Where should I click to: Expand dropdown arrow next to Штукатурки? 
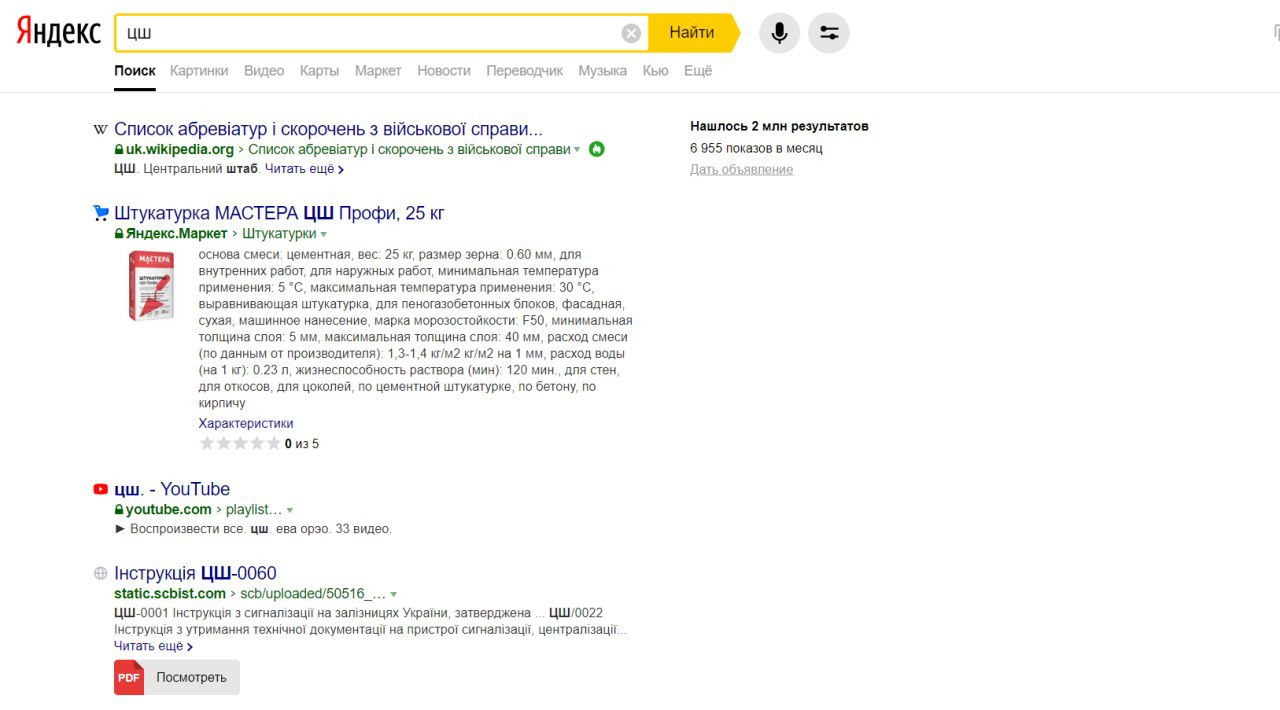323,234
